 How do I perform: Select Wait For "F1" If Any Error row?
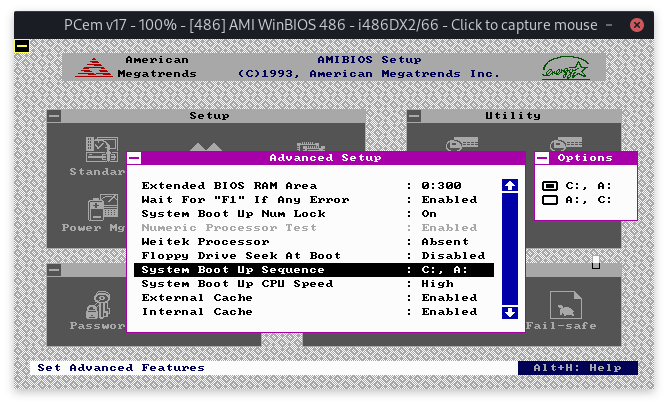tap(314, 200)
